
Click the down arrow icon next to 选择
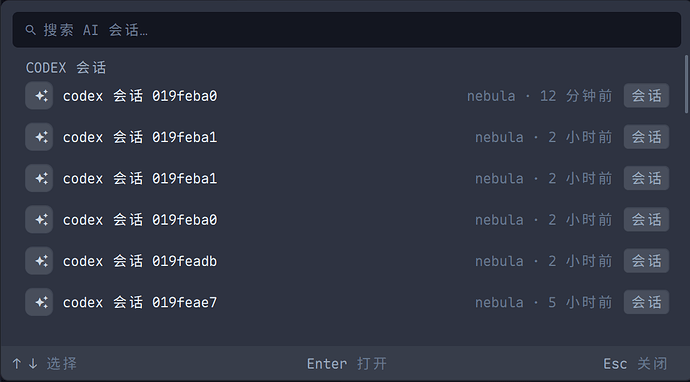[33, 364]
